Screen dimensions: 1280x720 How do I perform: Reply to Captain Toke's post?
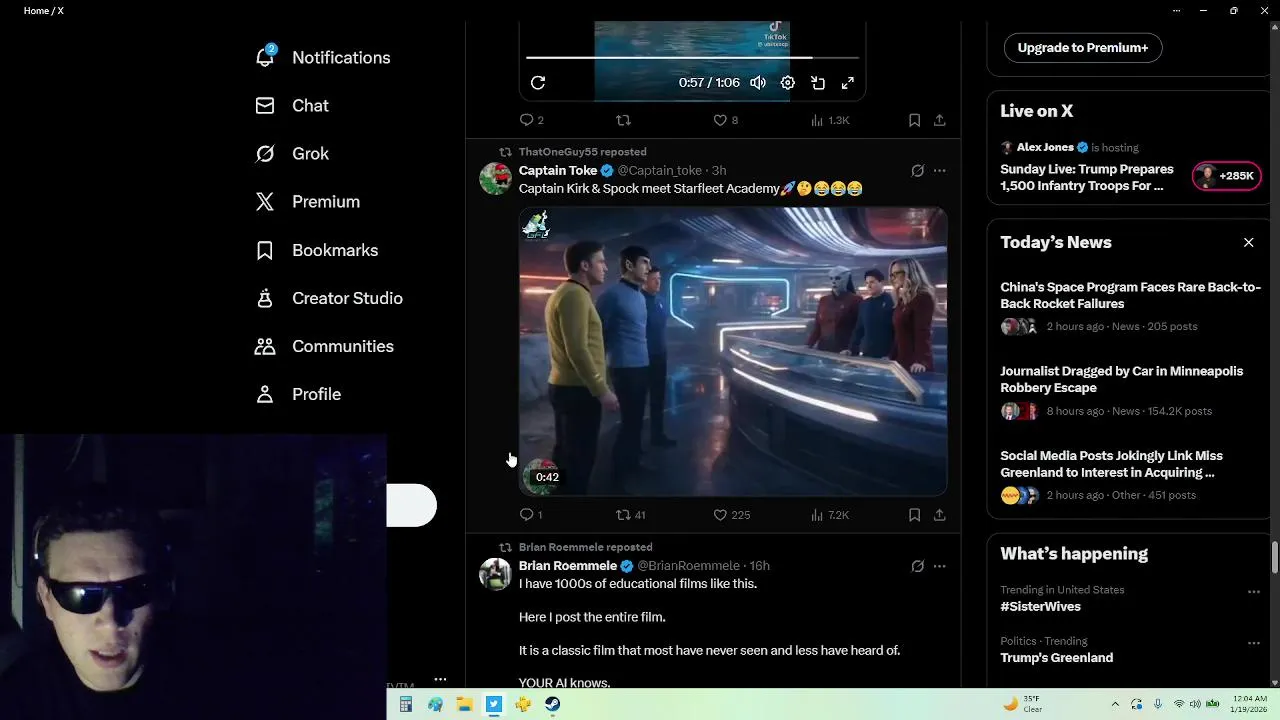[x=530, y=515]
